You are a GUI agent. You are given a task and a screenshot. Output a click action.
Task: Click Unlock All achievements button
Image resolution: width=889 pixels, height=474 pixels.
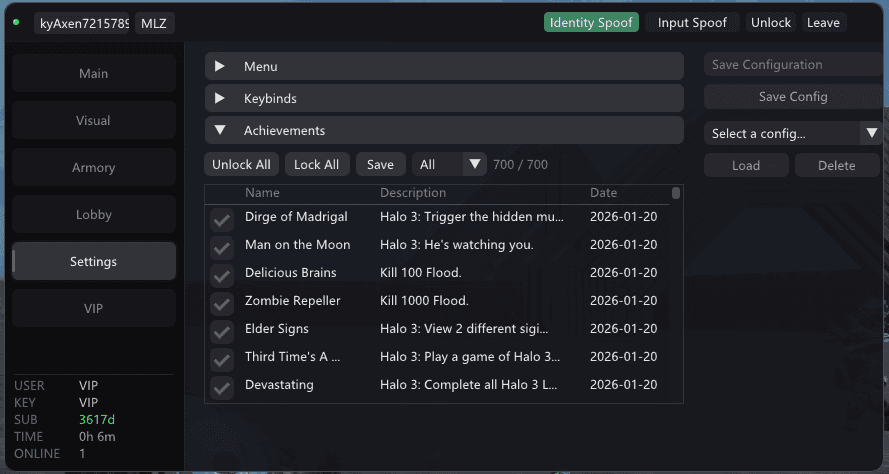(241, 164)
